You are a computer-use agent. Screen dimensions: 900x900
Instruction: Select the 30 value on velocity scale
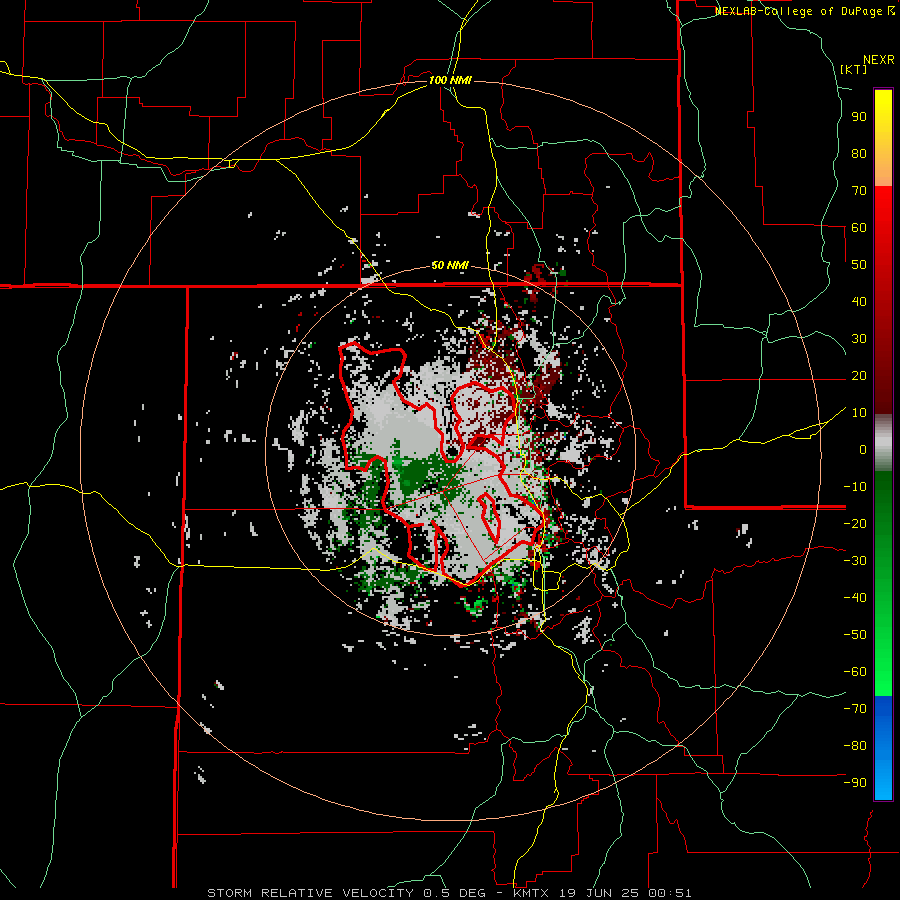pyautogui.click(x=859, y=339)
